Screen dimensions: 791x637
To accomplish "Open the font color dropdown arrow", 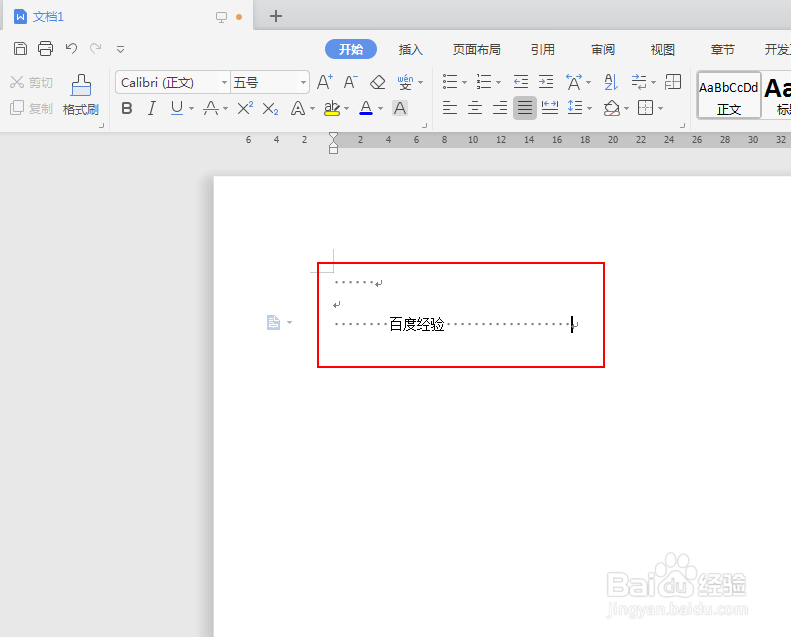I will point(380,108).
